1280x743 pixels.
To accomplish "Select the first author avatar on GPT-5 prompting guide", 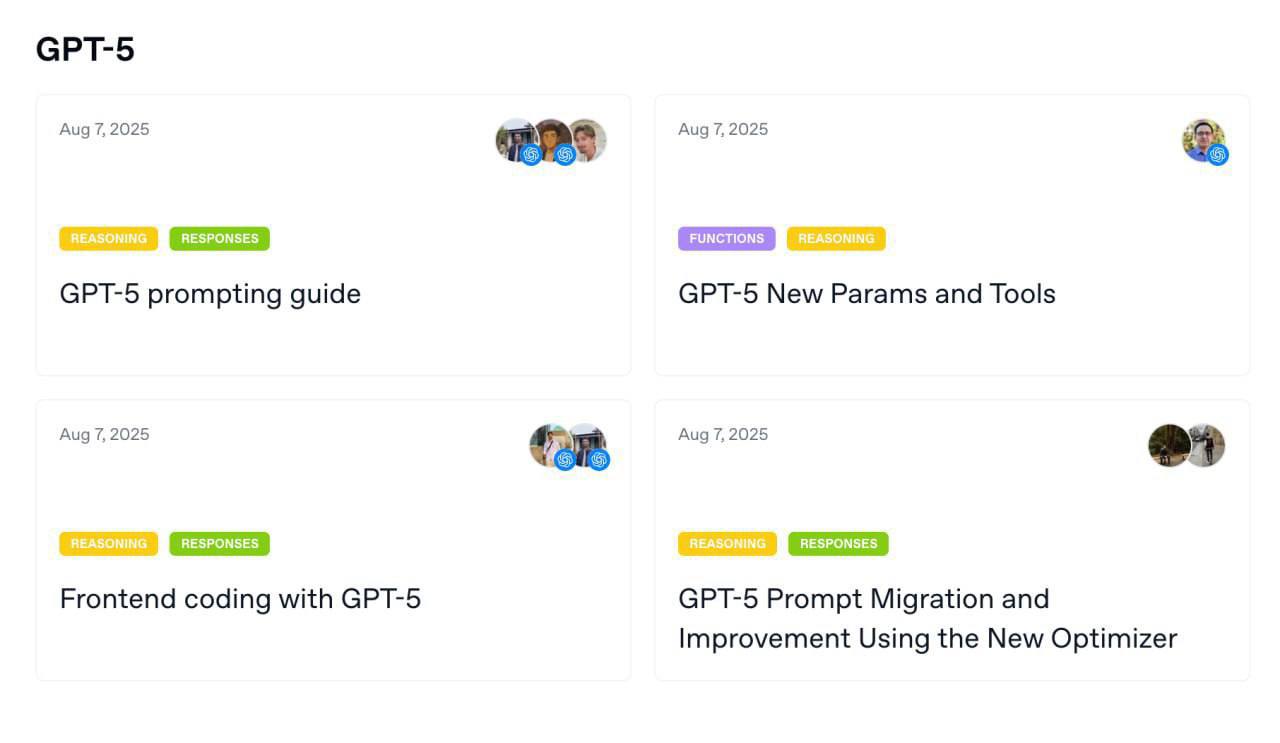I will (x=512, y=140).
